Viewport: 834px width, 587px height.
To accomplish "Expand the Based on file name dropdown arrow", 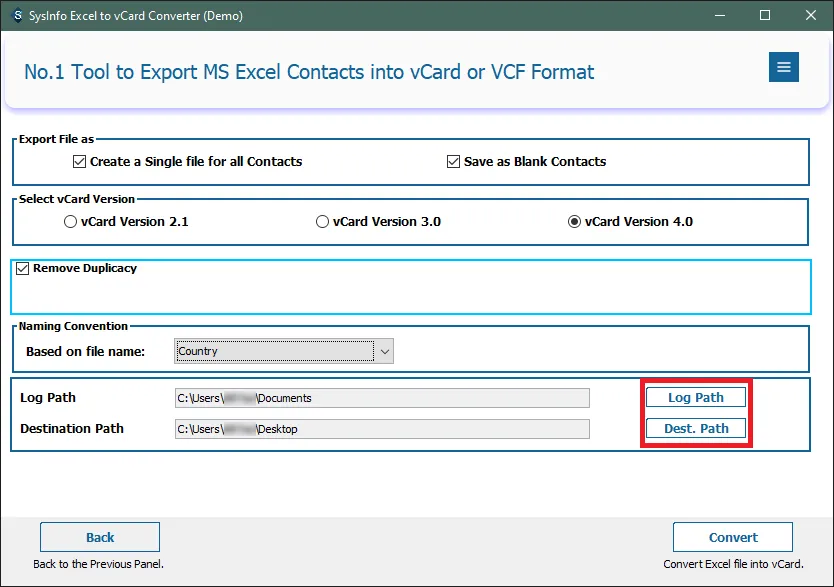I will click(x=385, y=351).
